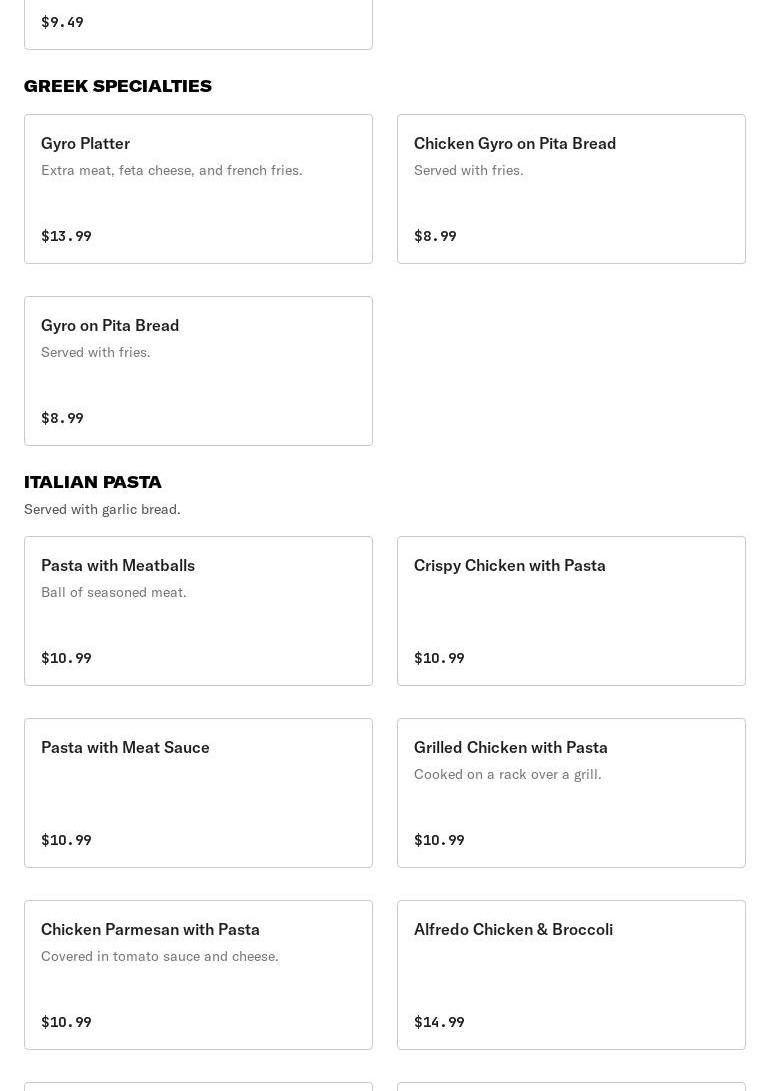Click Gyro Platter's extra meat description
This screenshot has height=1091, width=770.
(172, 170)
